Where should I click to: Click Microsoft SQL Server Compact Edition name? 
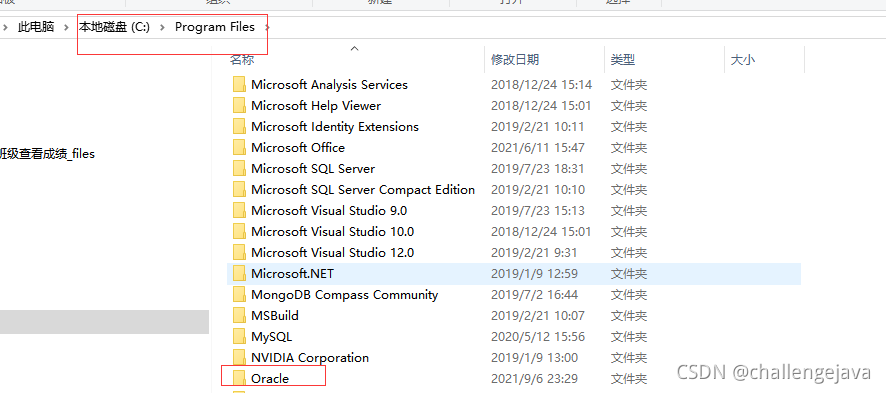pyautogui.click(x=363, y=189)
